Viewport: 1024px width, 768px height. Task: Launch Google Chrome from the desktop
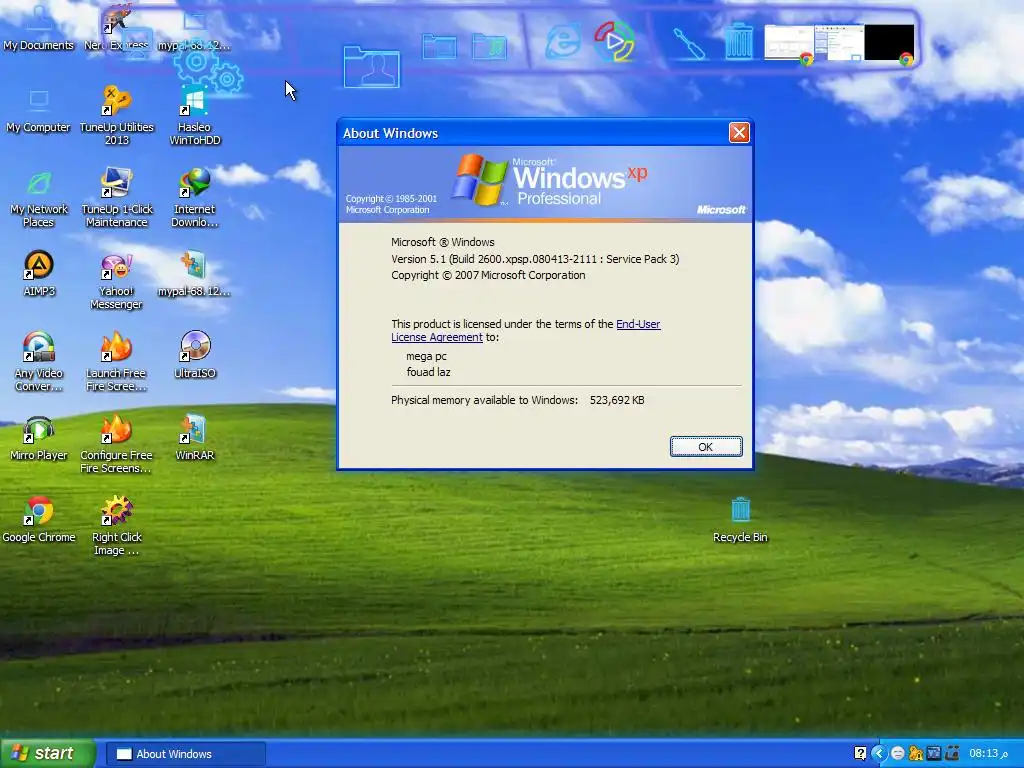(39, 520)
